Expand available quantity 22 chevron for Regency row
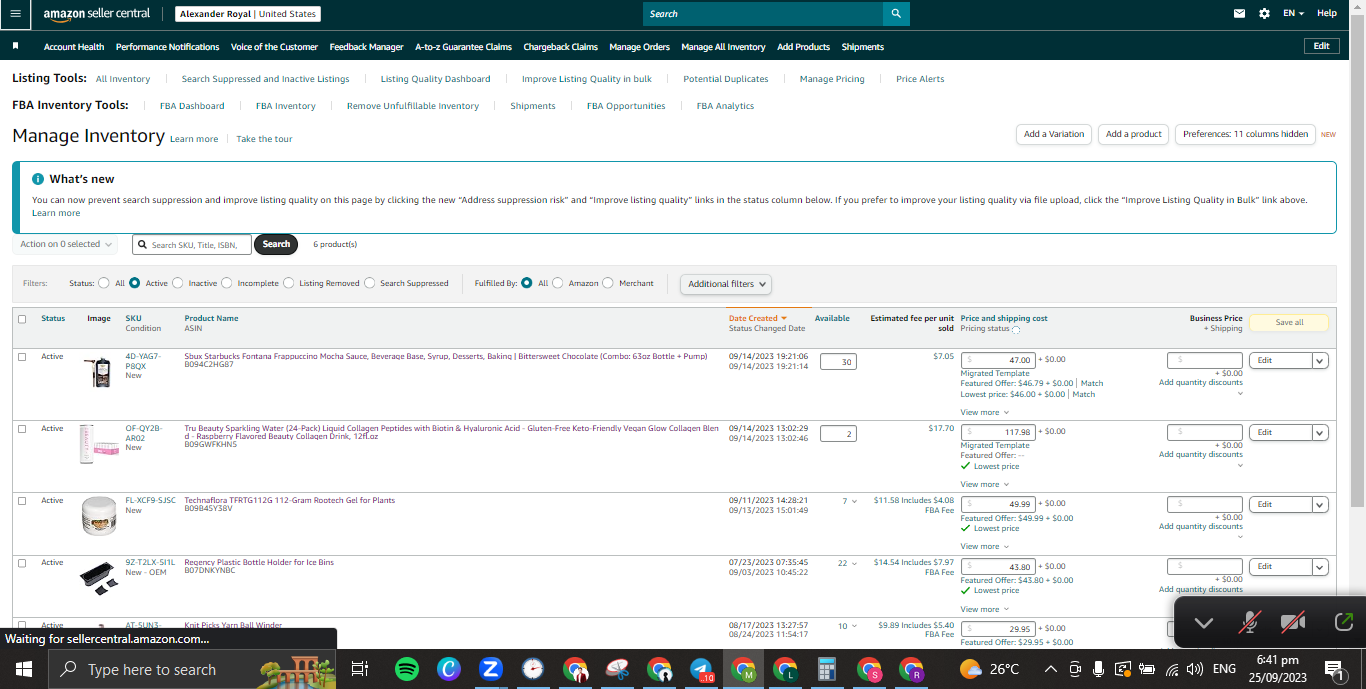 tap(854, 564)
